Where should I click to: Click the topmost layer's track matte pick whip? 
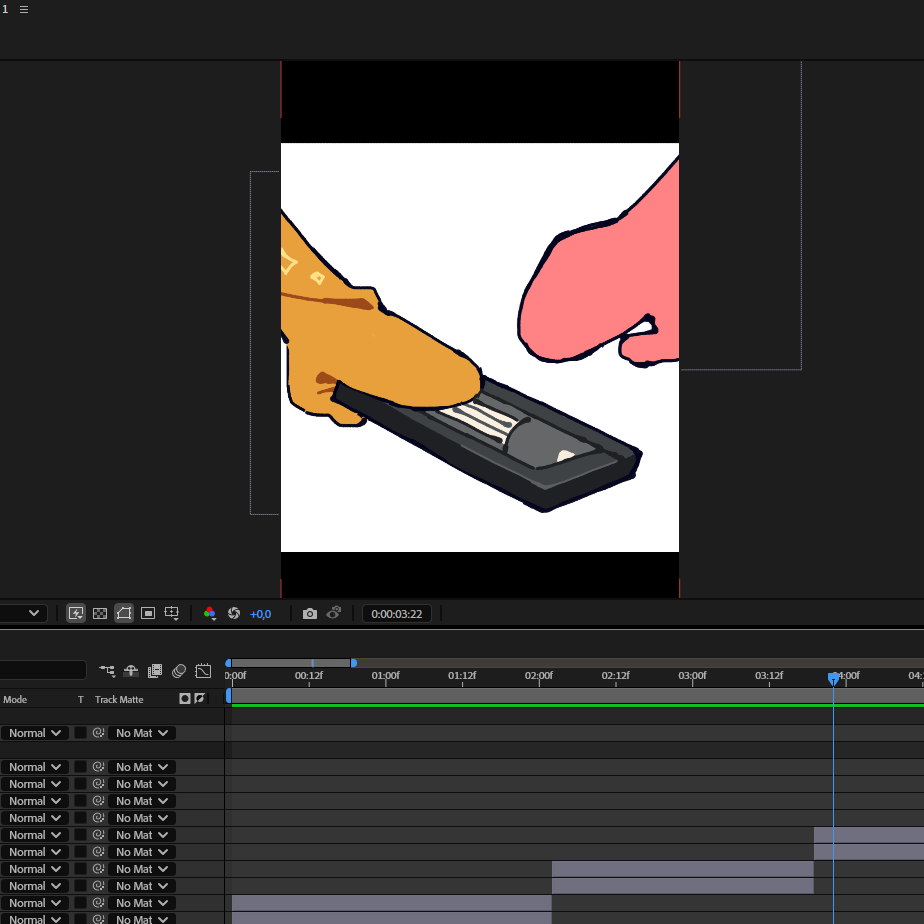(98, 733)
